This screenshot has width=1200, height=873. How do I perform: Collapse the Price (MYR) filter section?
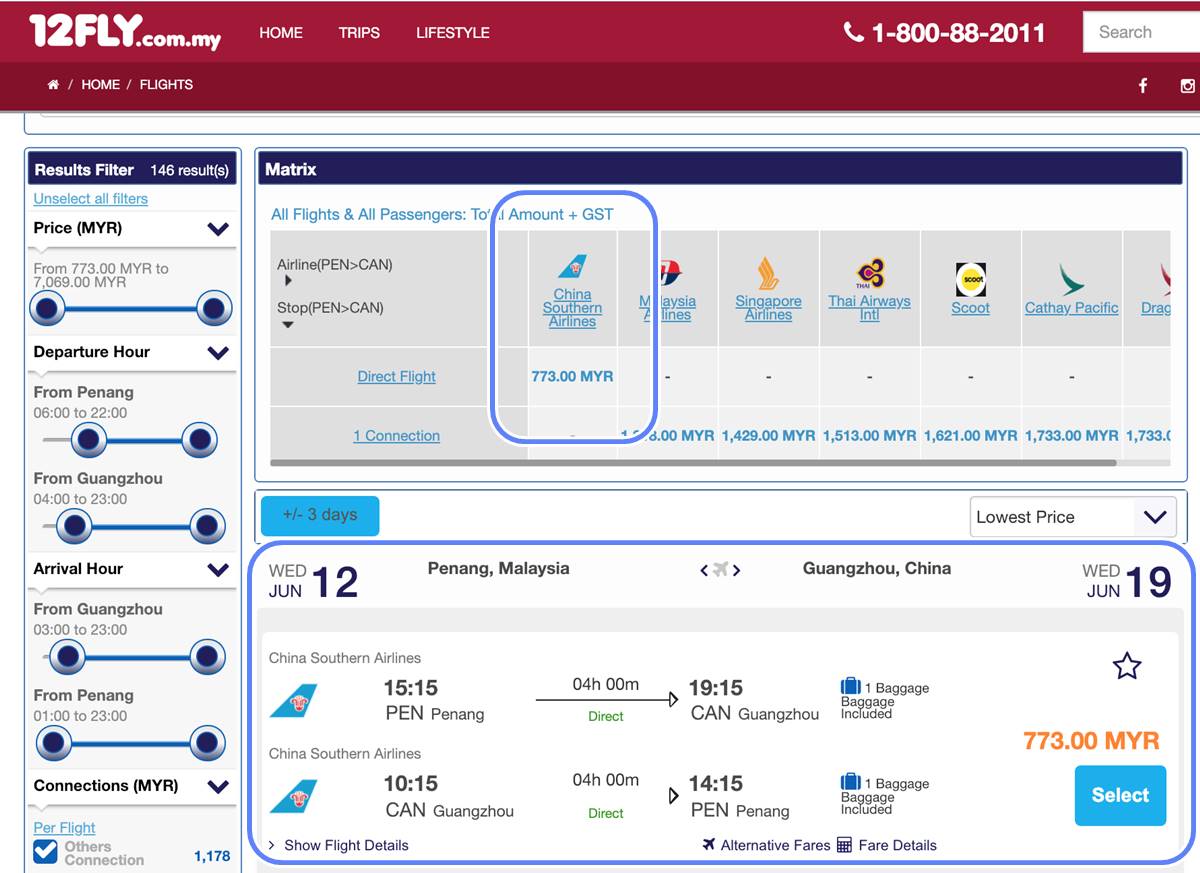pos(218,229)
